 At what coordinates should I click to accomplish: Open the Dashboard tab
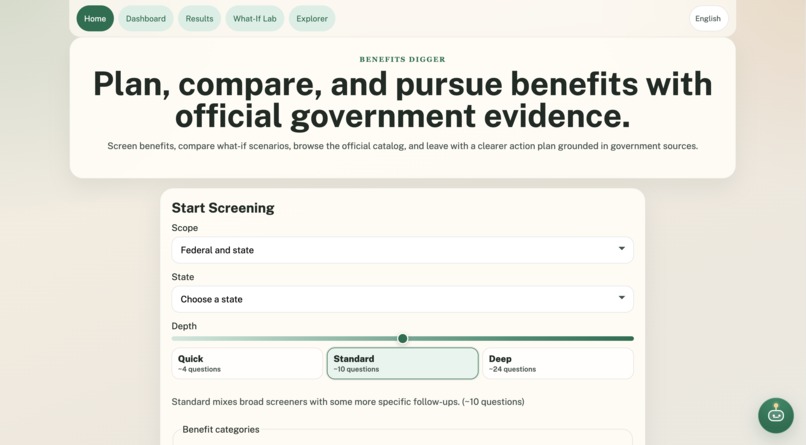point(146,18)
